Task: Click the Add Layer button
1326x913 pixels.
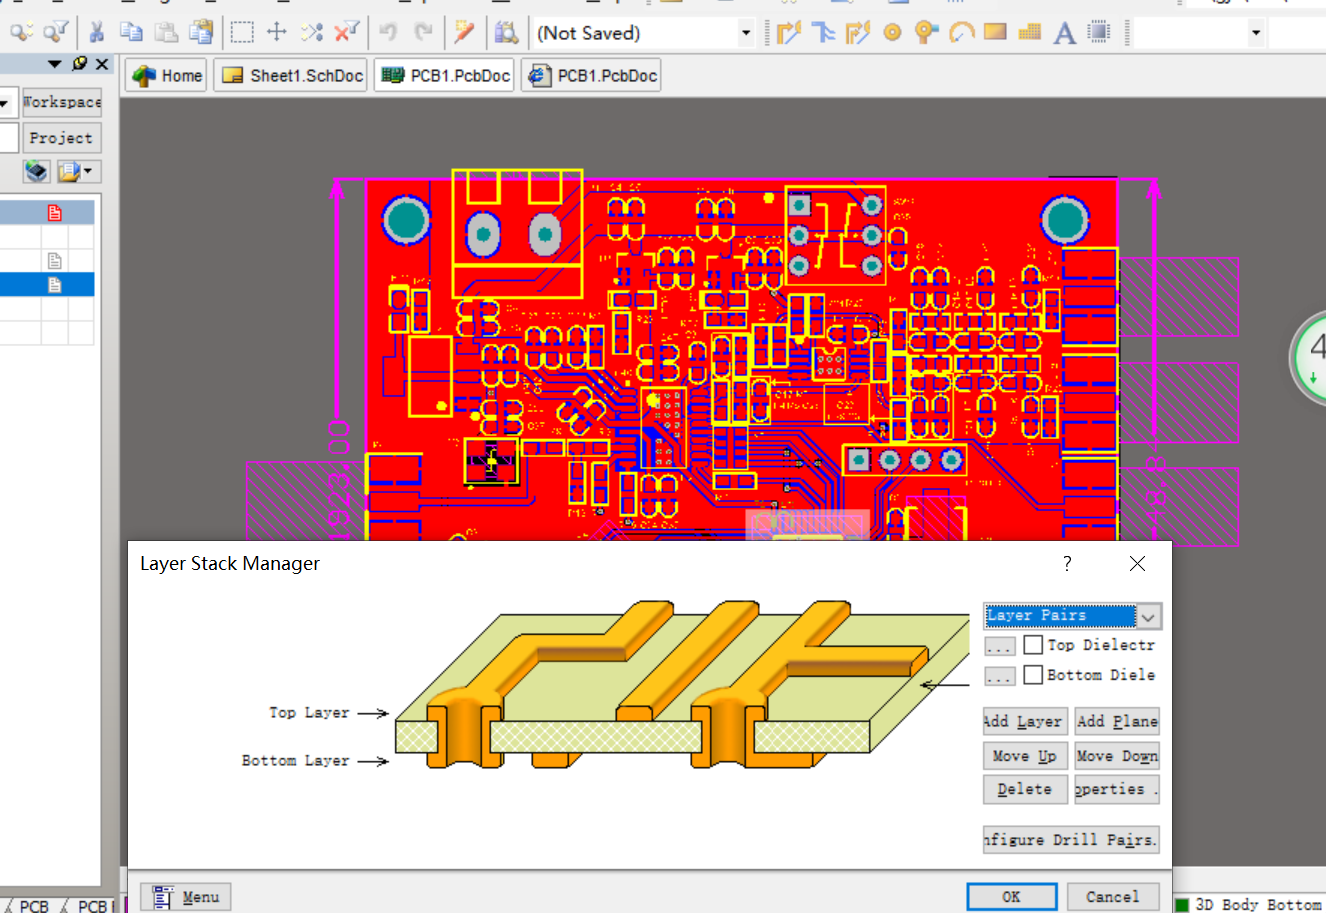Action: [x=1025, y=721]
